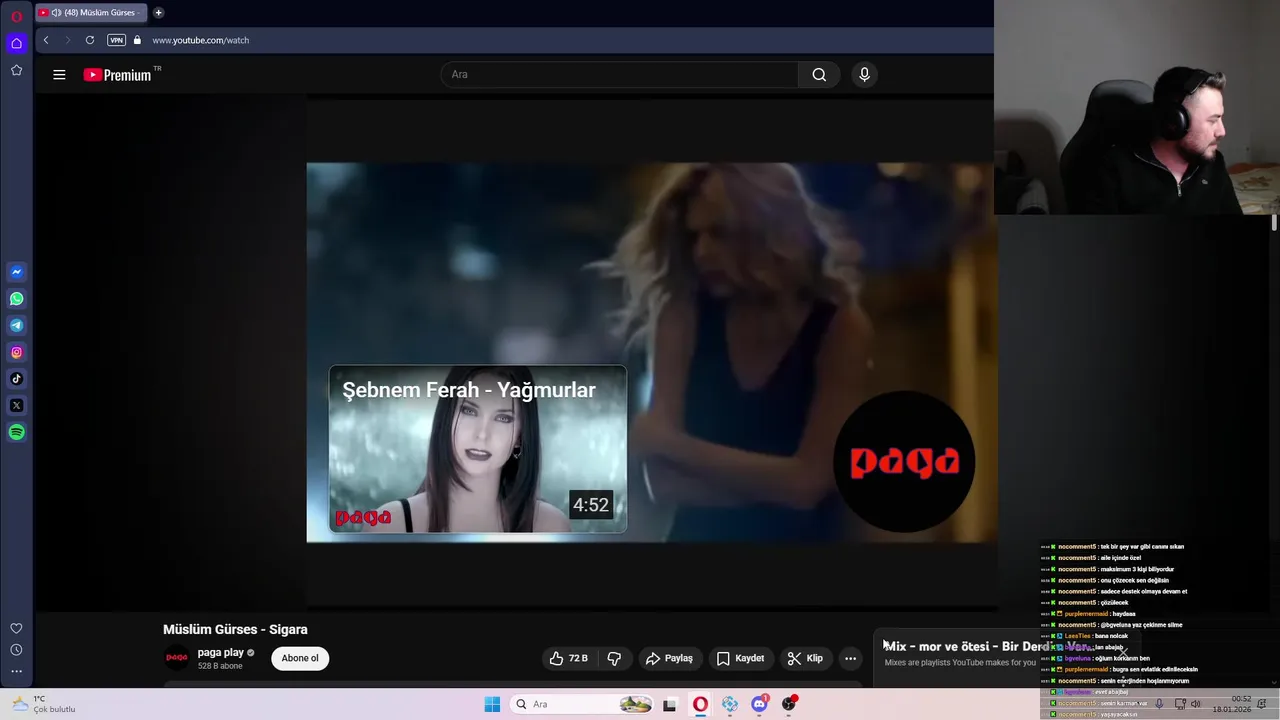Select the Müslüm Gürses browser tab
This screenshot has height=720, width=1280.
tap(90, 13)
